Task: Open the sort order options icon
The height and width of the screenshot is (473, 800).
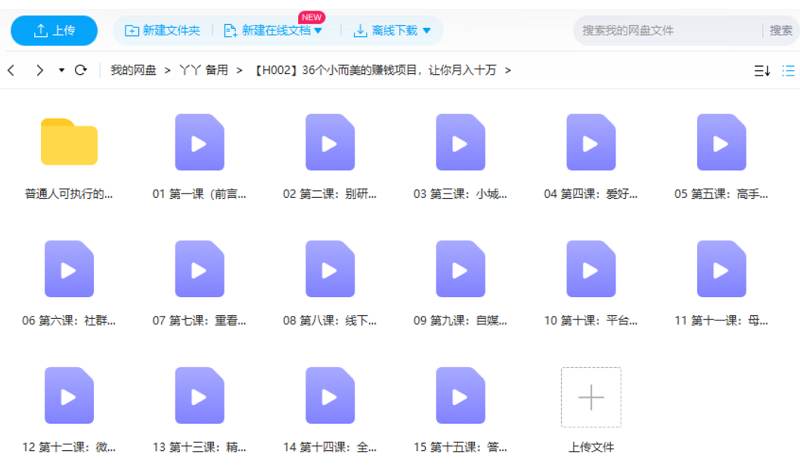Action: point(761,70)
